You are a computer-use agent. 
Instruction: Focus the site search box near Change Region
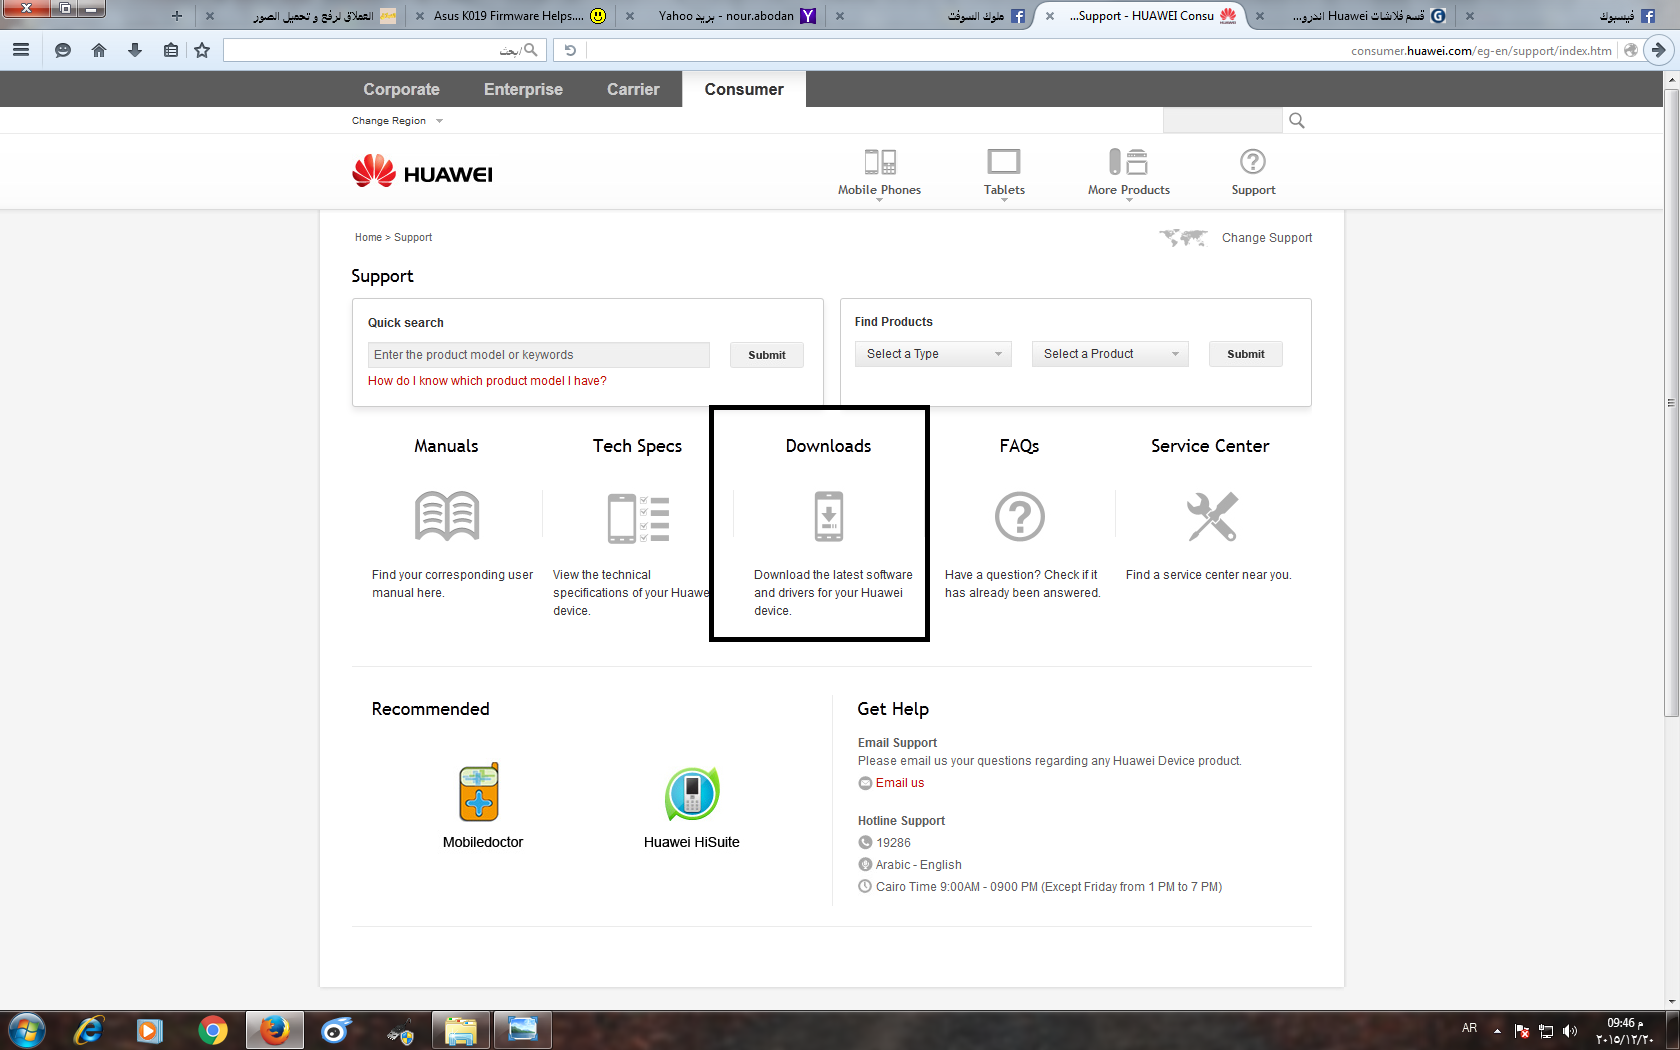tap(1223, 121)
